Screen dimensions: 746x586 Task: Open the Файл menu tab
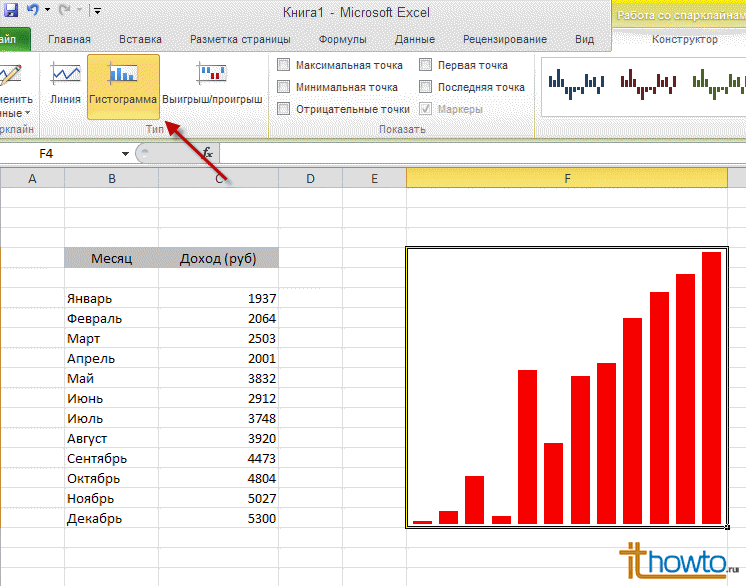(14, 39)
